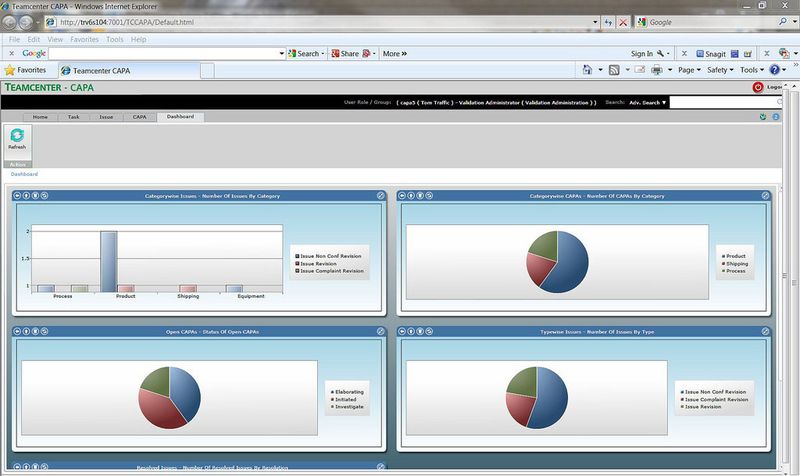Expand the Print options arrow

pyautogui.click(x=670, y=70)
